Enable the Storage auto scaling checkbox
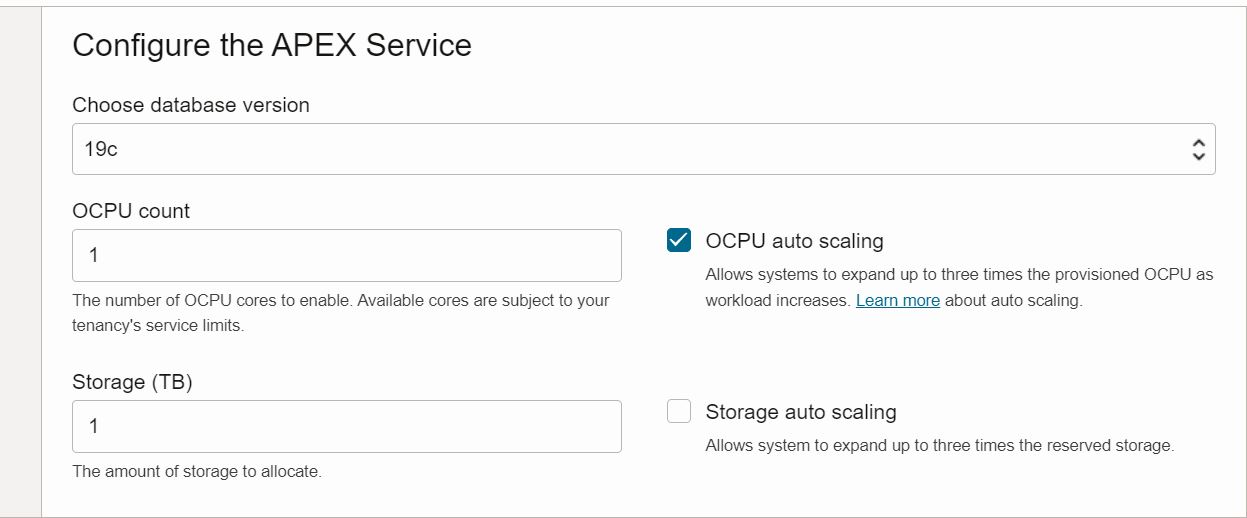The height and width of the screenshot is (518, 1247). pos(679,412)
